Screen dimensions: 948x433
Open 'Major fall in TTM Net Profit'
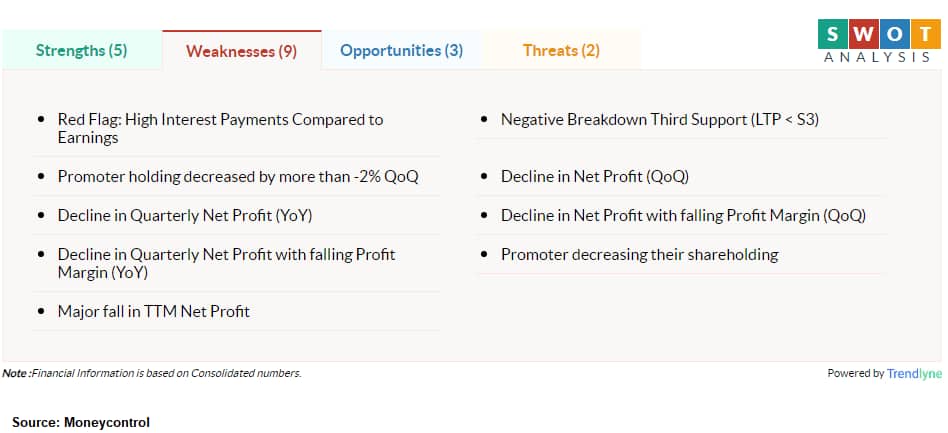click(153, 311)
